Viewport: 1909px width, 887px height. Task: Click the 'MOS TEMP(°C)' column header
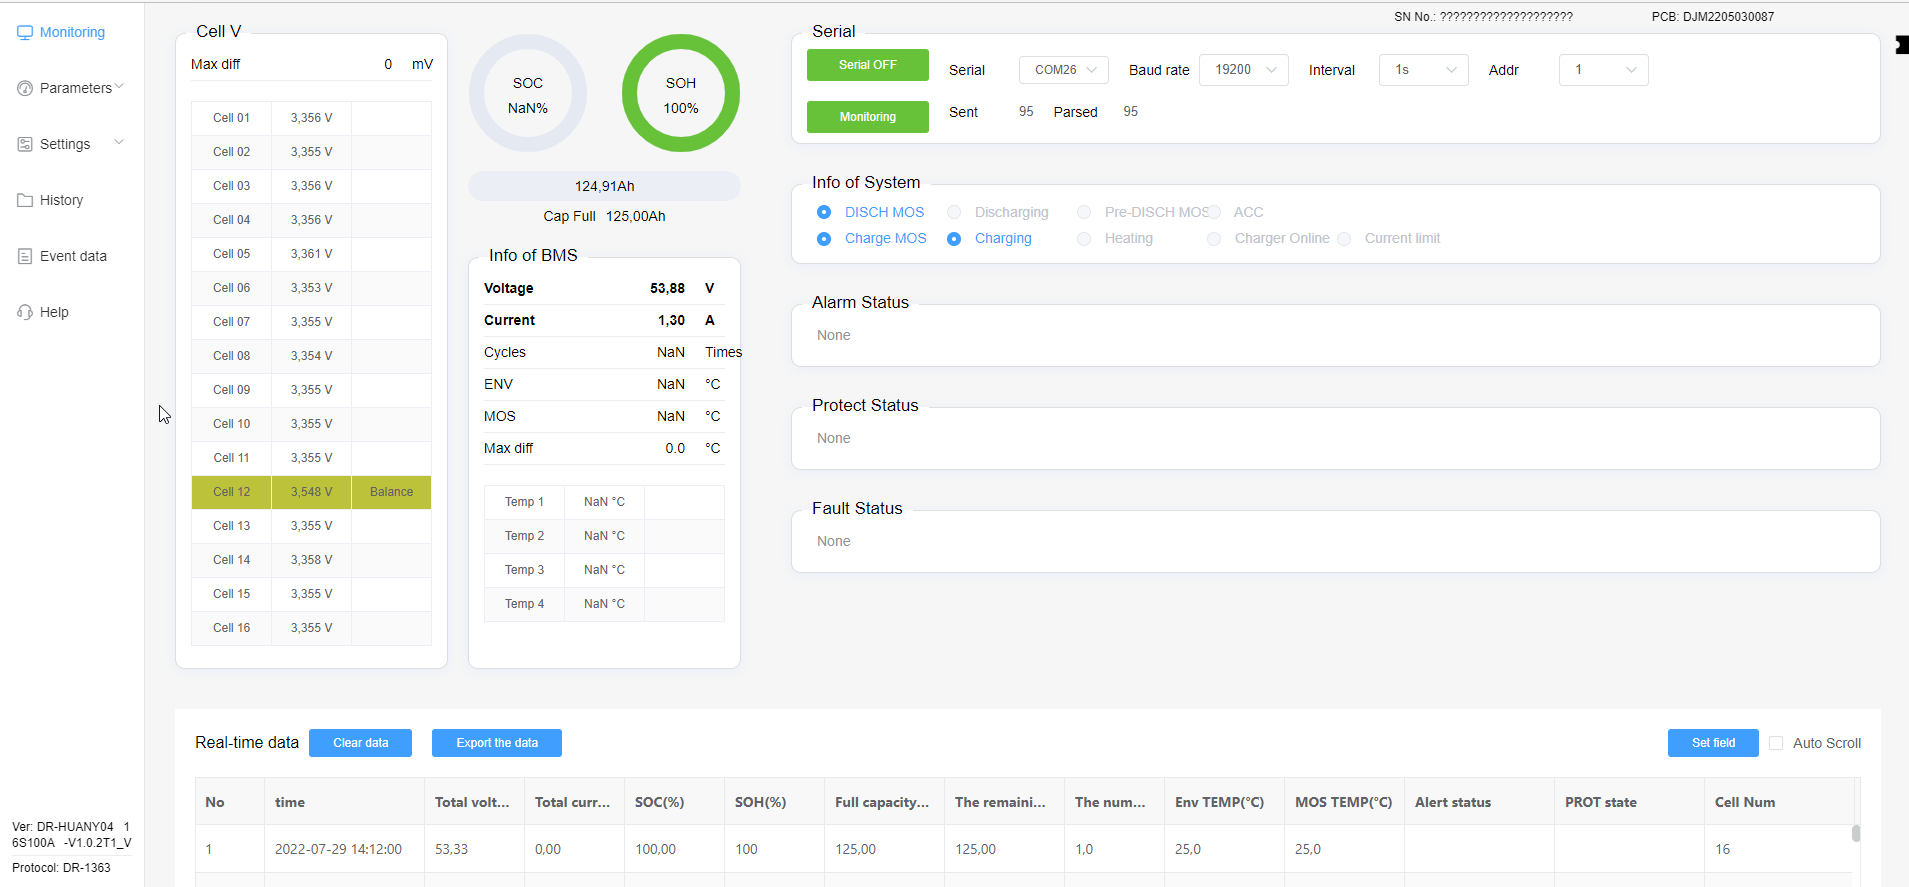click(x=1343, y=802)
